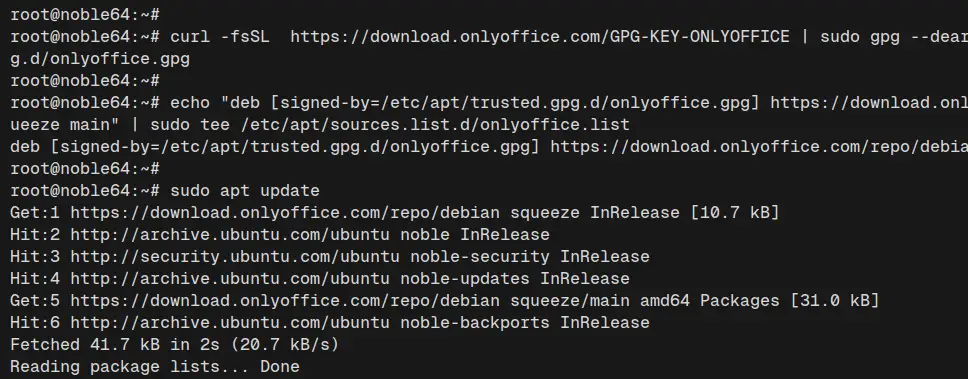Click the 'g.d/onlyoffice.gpg' wrapped line
The width and height of the screenshot is (968, 379).
point(100,59)
